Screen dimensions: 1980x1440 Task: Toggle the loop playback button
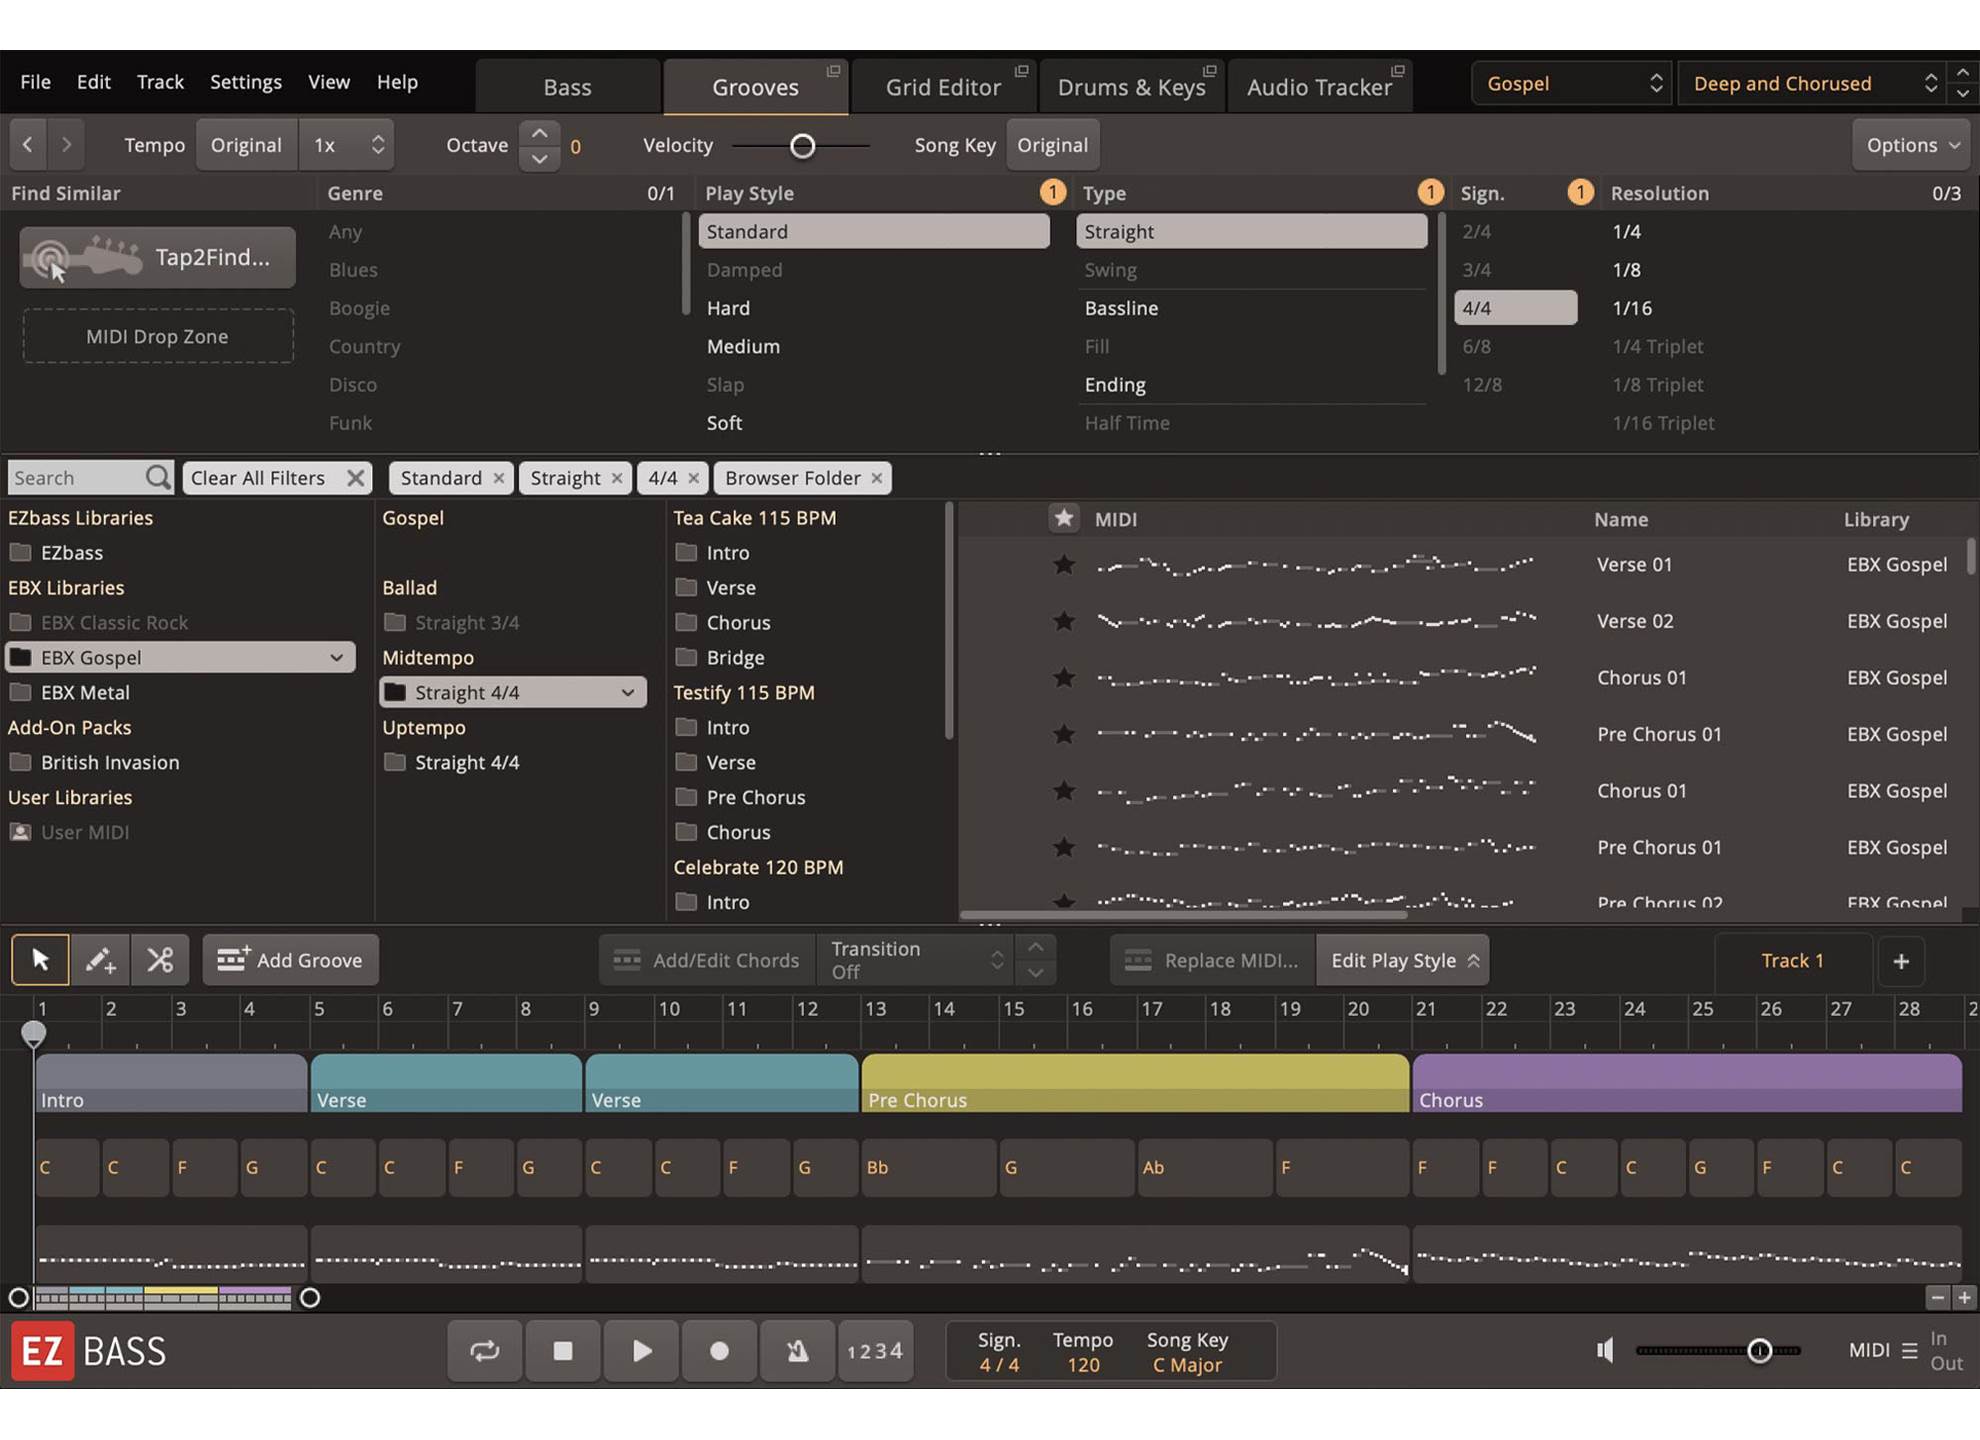pyautogui.click(x=485, y=1351)
